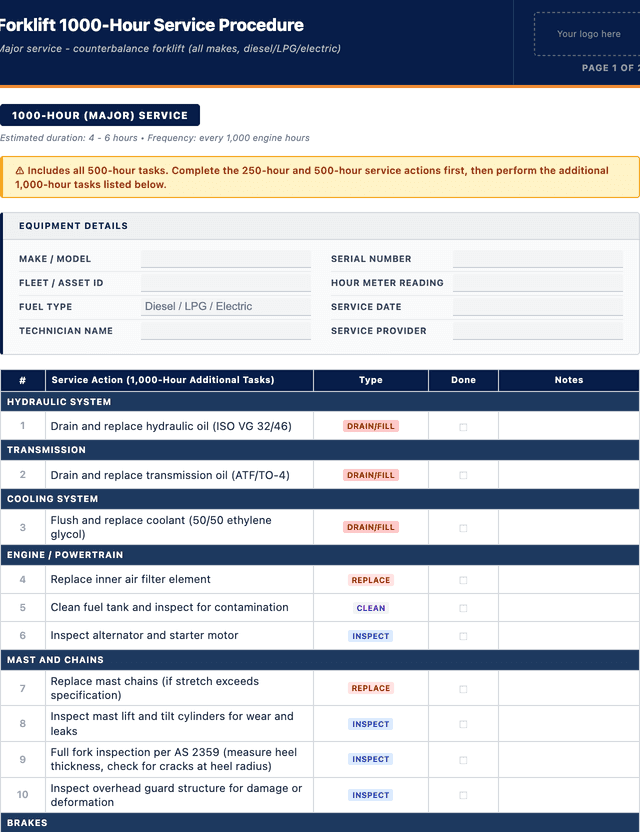Click the MAST AND CHAINS section header
Screen dimensions: 640x832
pos(320,660)
